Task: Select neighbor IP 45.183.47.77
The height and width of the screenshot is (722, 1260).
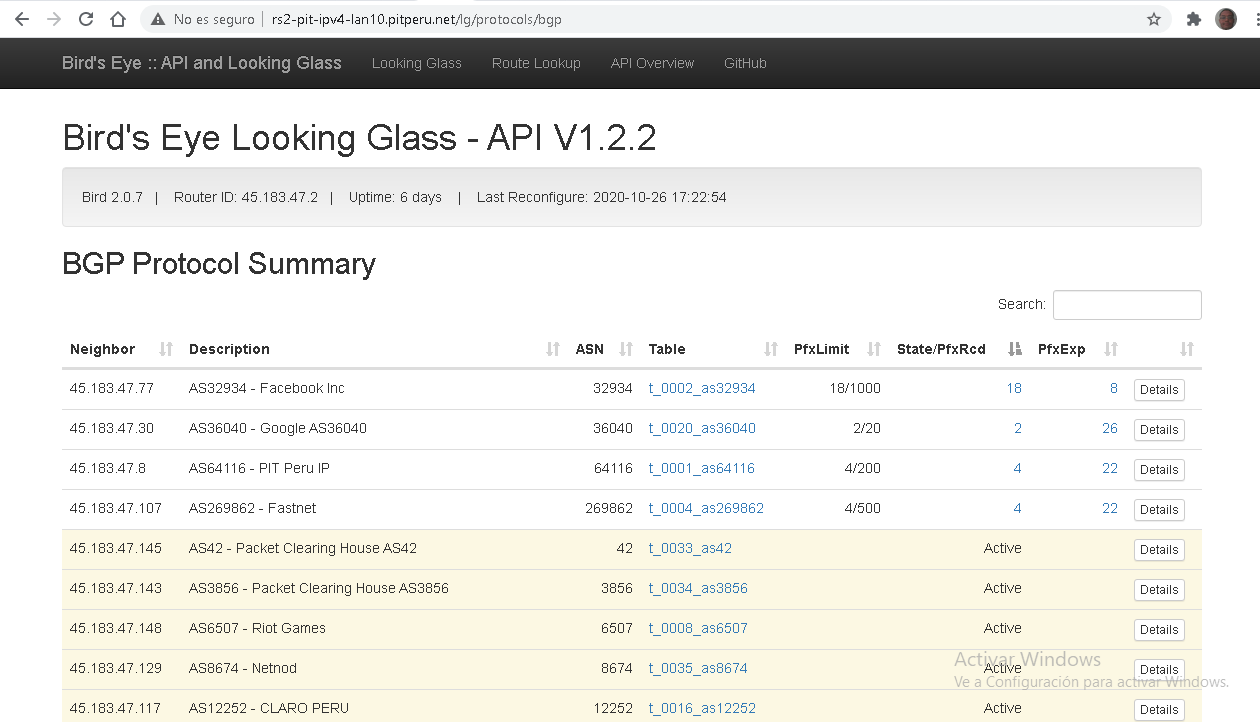Action: click(112, 388)
